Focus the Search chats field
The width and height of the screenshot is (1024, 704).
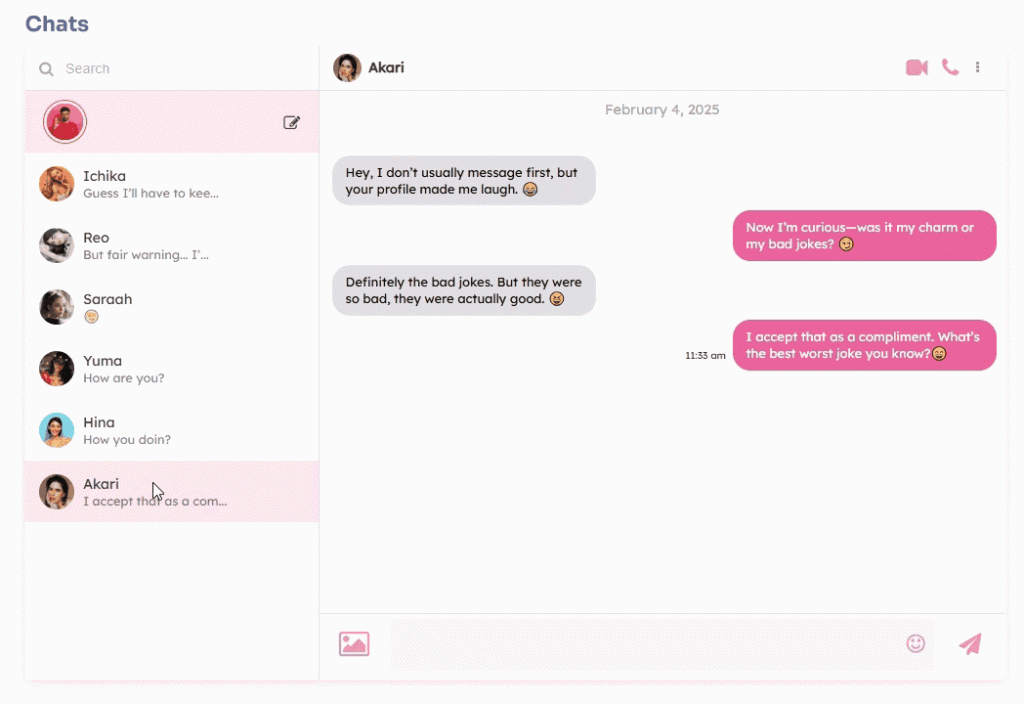point(172,69)
